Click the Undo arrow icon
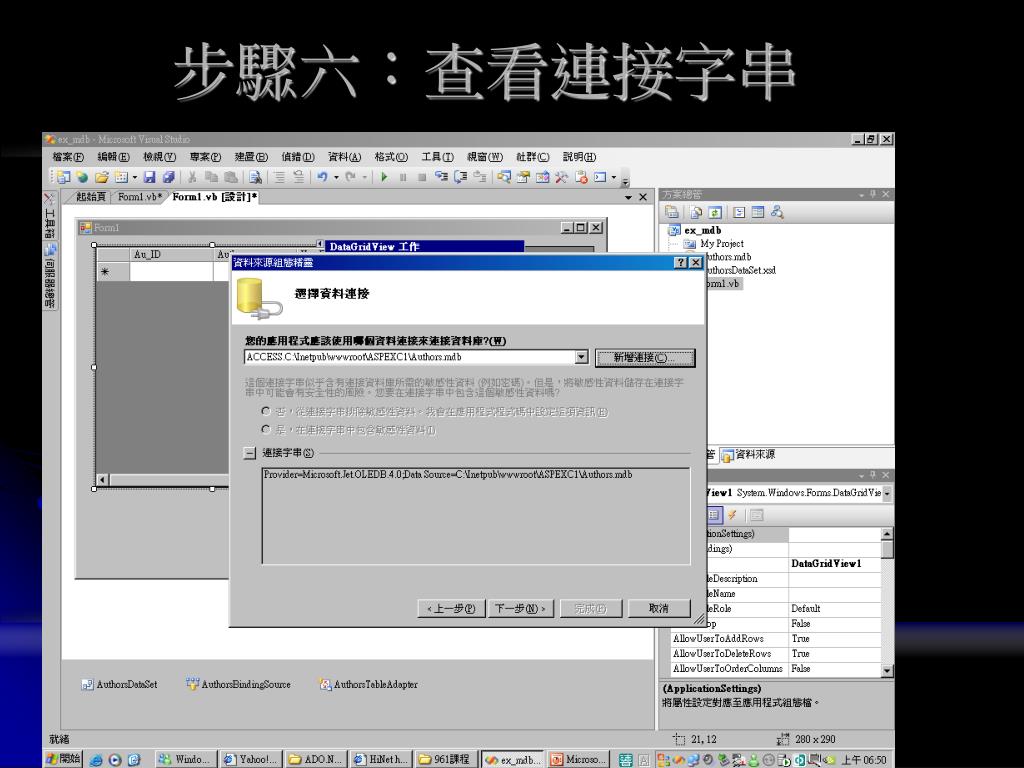The height and width of the screenshot is (768, 1024). (x=322, y=176)
